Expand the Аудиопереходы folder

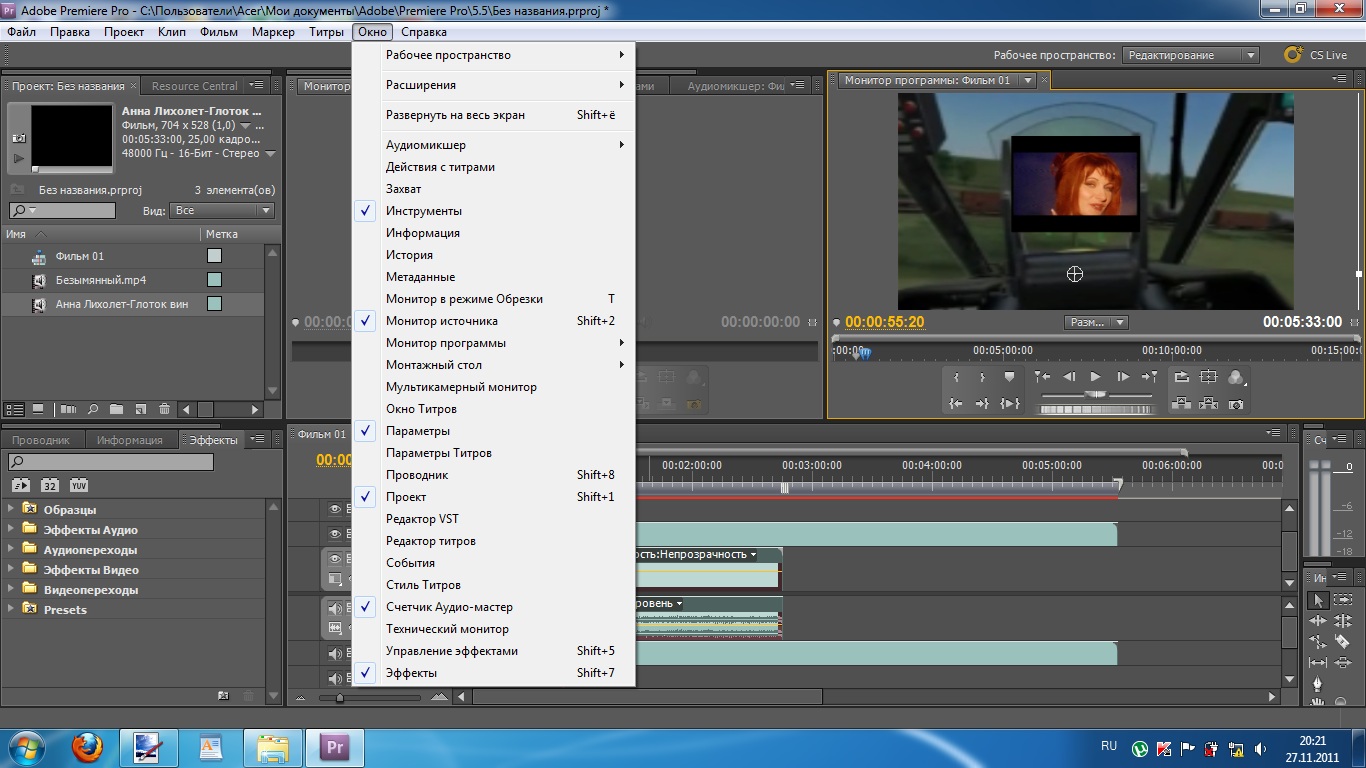pos(12,549)
